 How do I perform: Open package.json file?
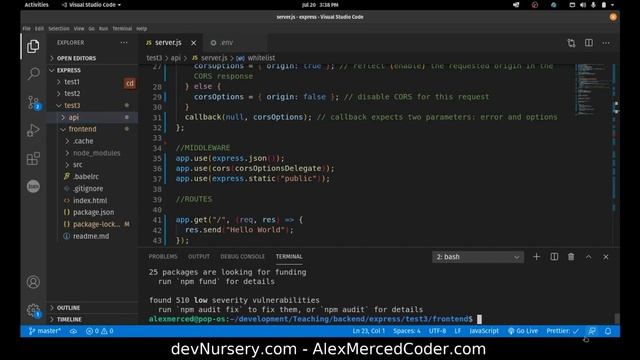coord(93,212)
